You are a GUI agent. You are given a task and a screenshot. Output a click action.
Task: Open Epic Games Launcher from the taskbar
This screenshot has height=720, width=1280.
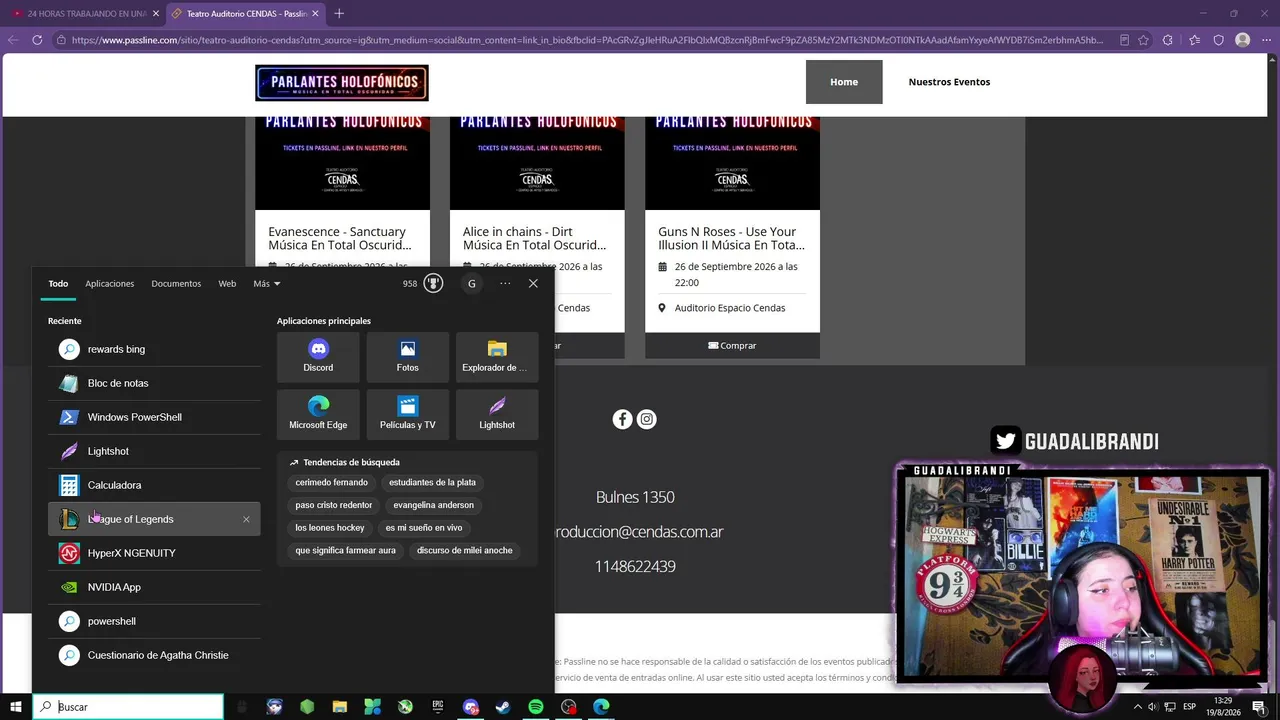[438, 707]
